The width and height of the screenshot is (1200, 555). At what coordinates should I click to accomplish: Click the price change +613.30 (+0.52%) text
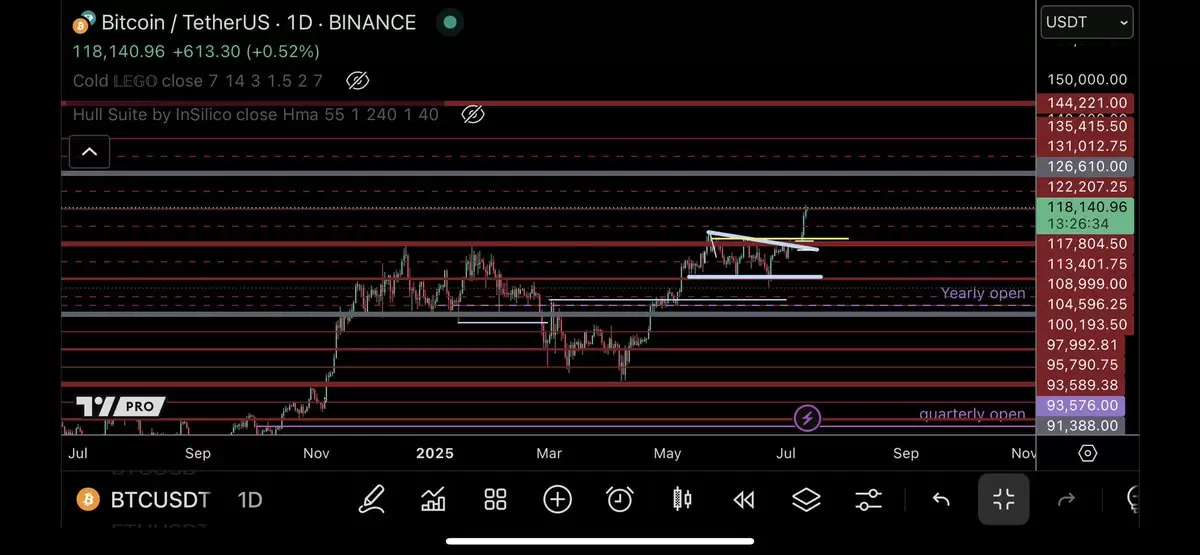click(x=246, y=51)
